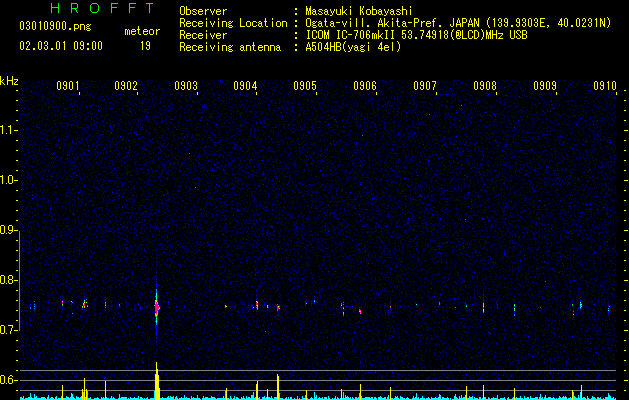Click the 1.1 kHz axis label
The image size is (629, 400).
[8, 130]
